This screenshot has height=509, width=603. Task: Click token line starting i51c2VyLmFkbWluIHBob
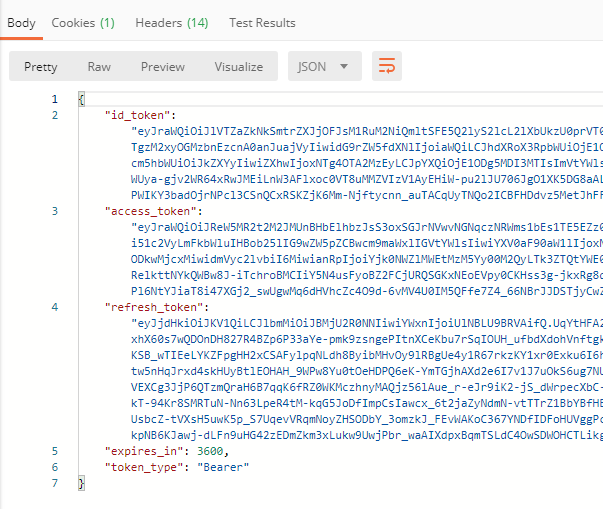(x=367, y=243)
